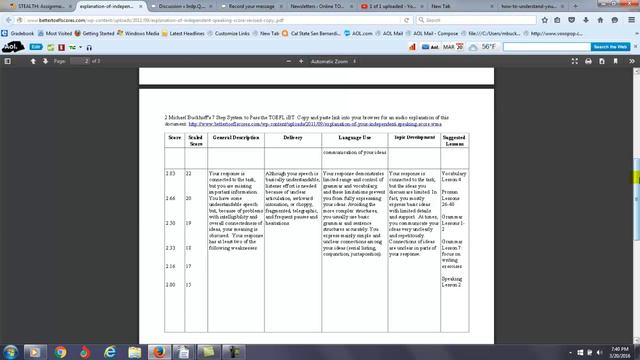
Task: Close the explanation-of-independent tab
Action: click(141, 6)
